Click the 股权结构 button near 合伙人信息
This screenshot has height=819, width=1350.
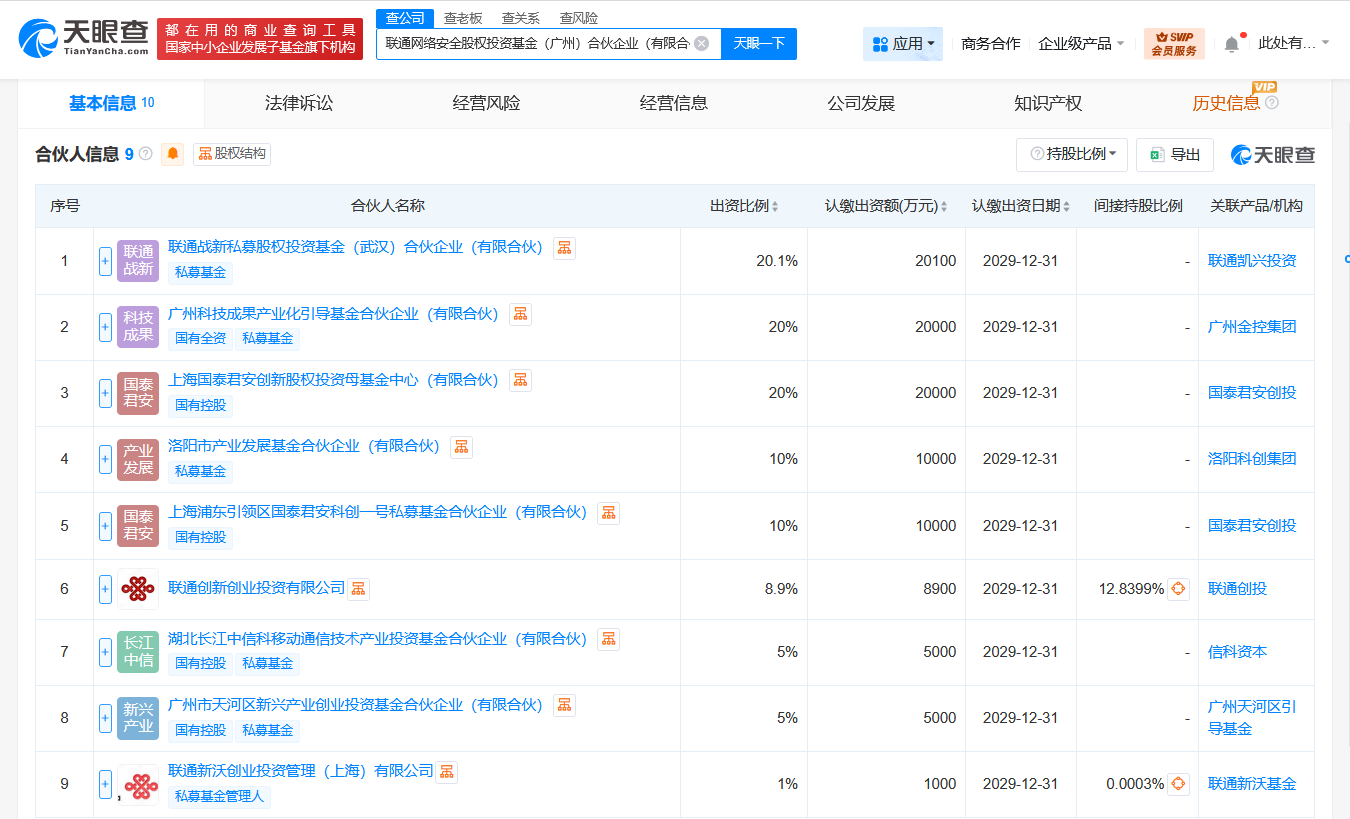coord(232,153)
